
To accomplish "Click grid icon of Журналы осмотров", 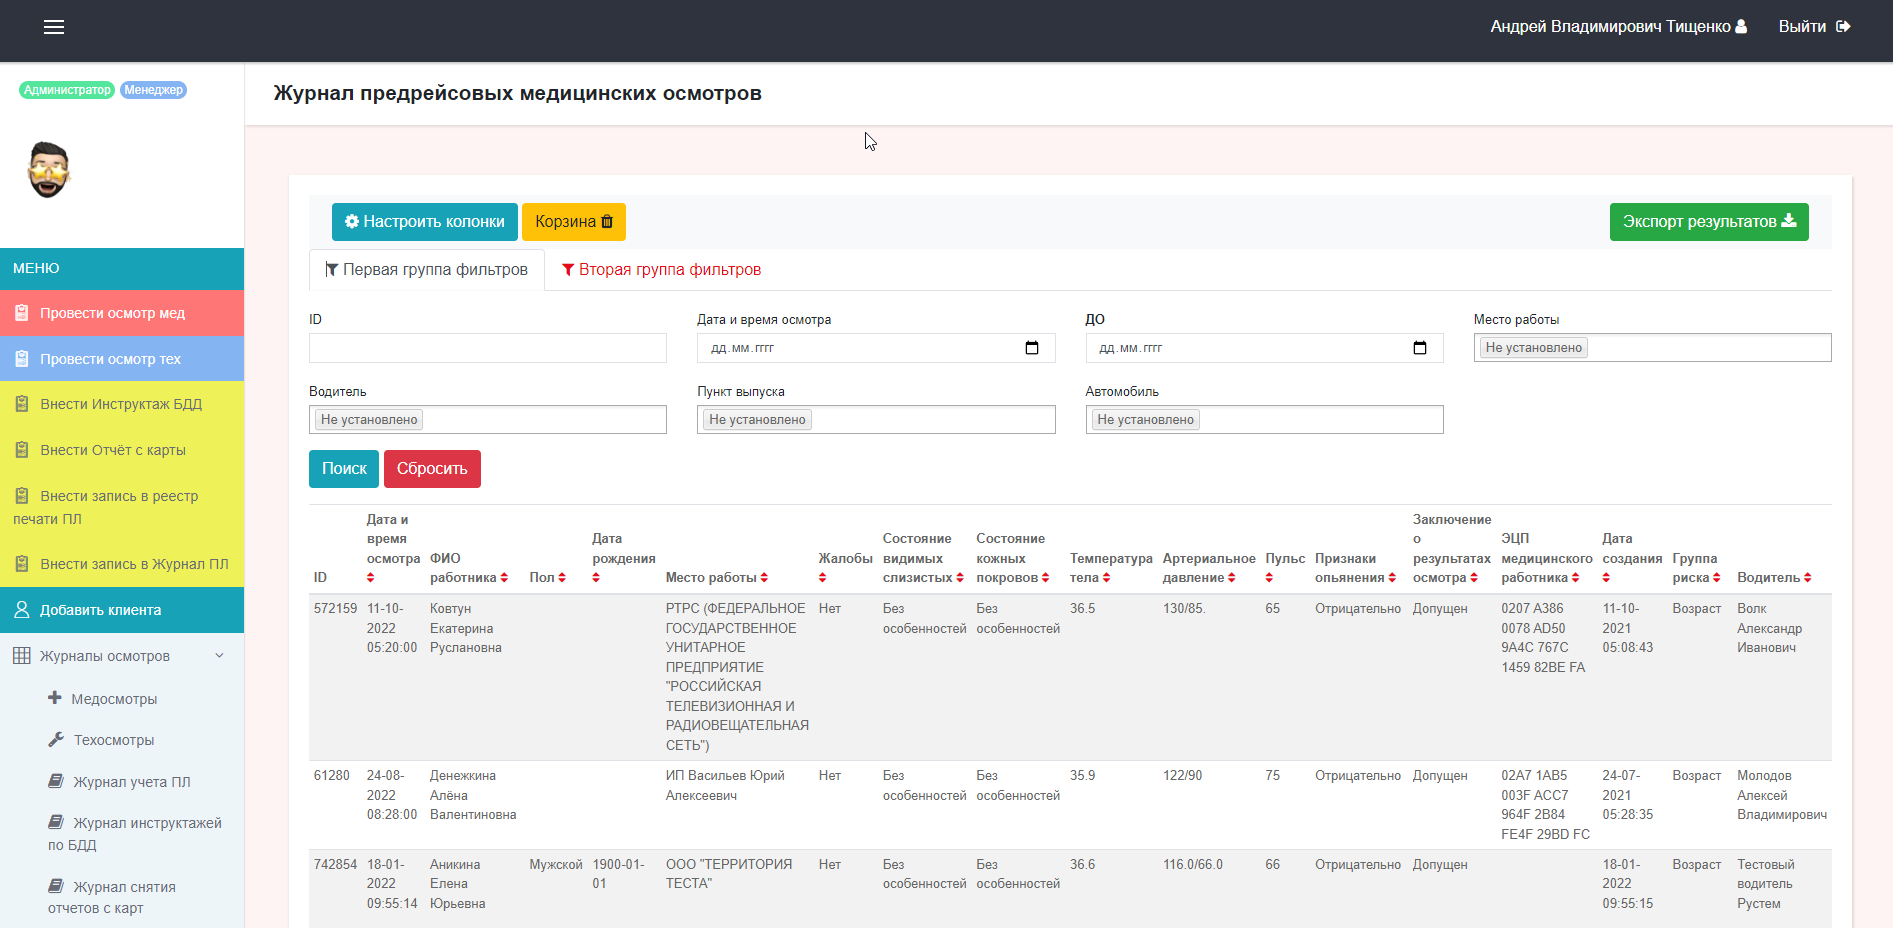I will pyautogui.click(x=22, y=656).
